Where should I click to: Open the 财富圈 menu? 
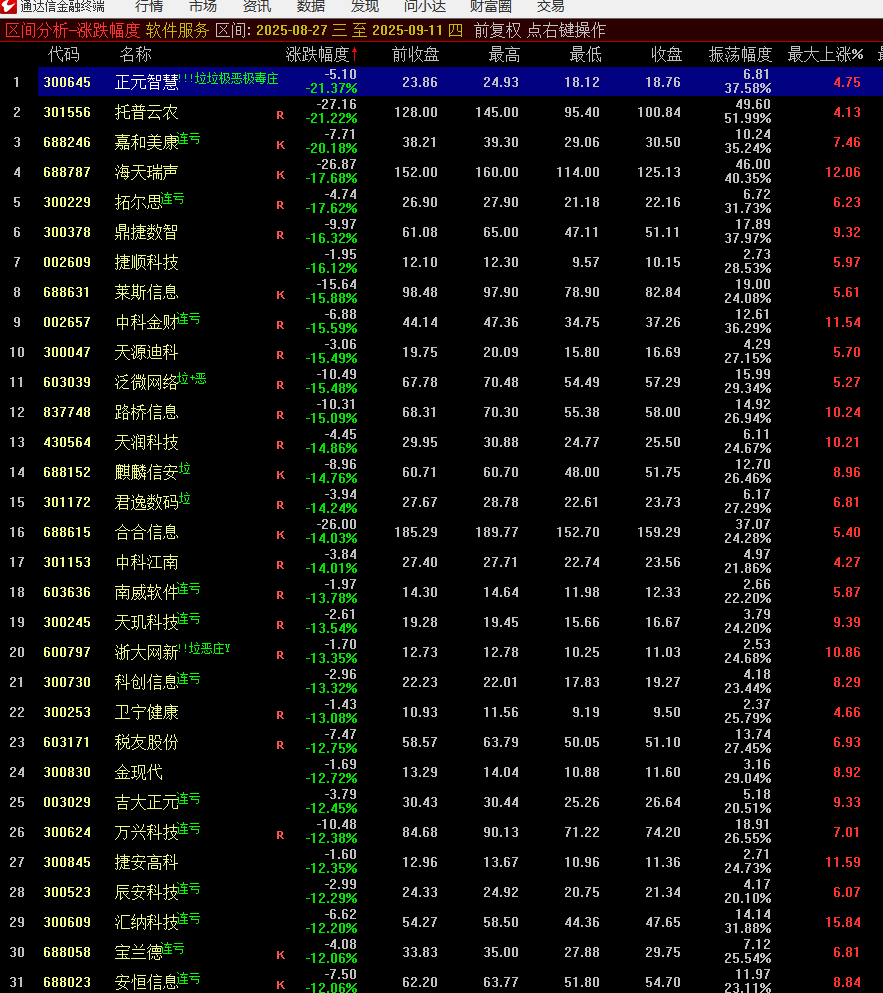tap(491, 6)
